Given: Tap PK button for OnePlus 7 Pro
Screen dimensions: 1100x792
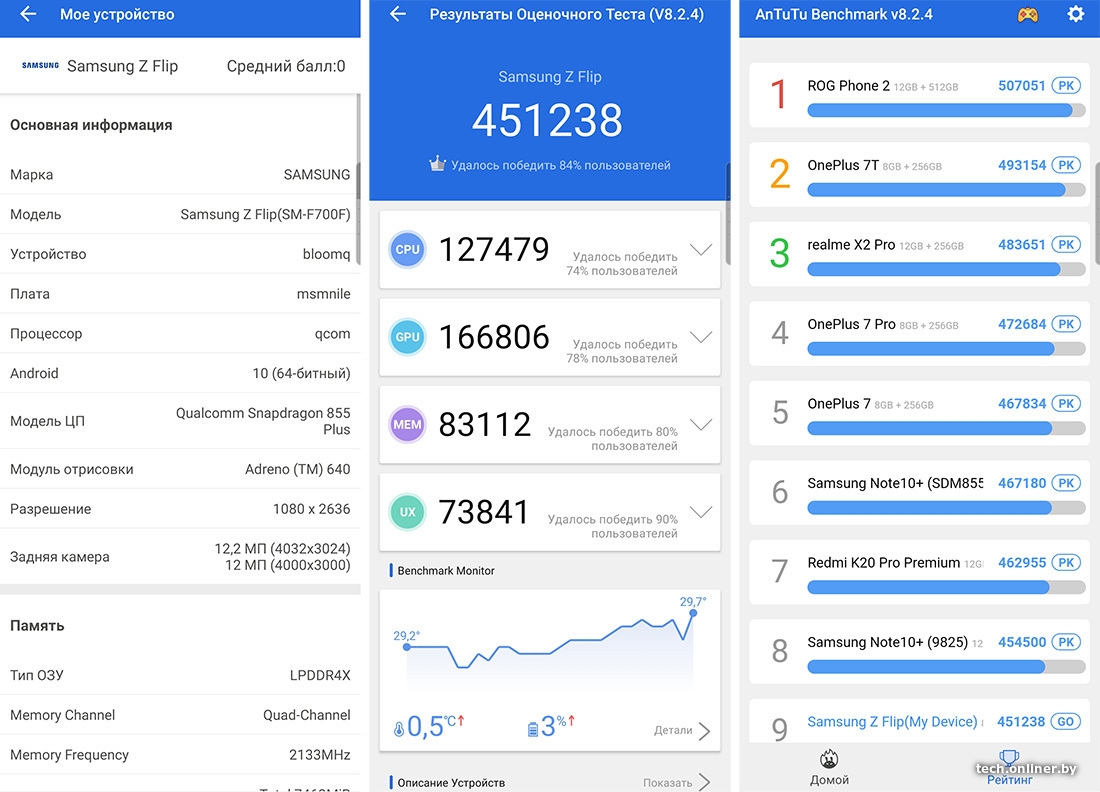Looking at the screenshot, I should click(1066, 324).
